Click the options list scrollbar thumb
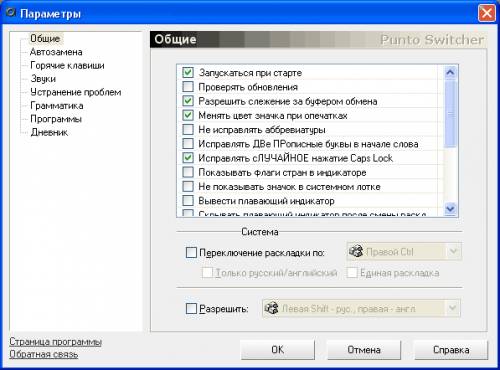500x370 pixels. click(x=450, y=113)
